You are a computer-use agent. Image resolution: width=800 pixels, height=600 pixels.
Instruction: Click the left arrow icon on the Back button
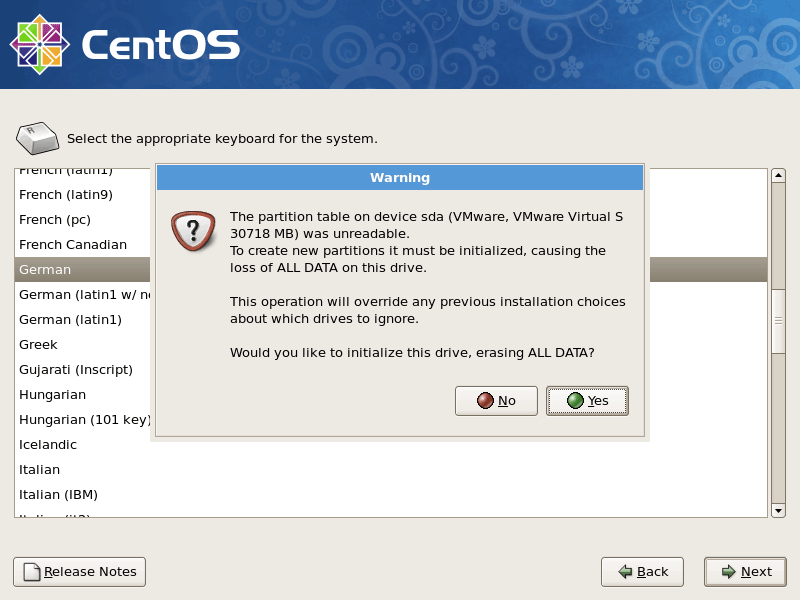[x=624, y=572]
